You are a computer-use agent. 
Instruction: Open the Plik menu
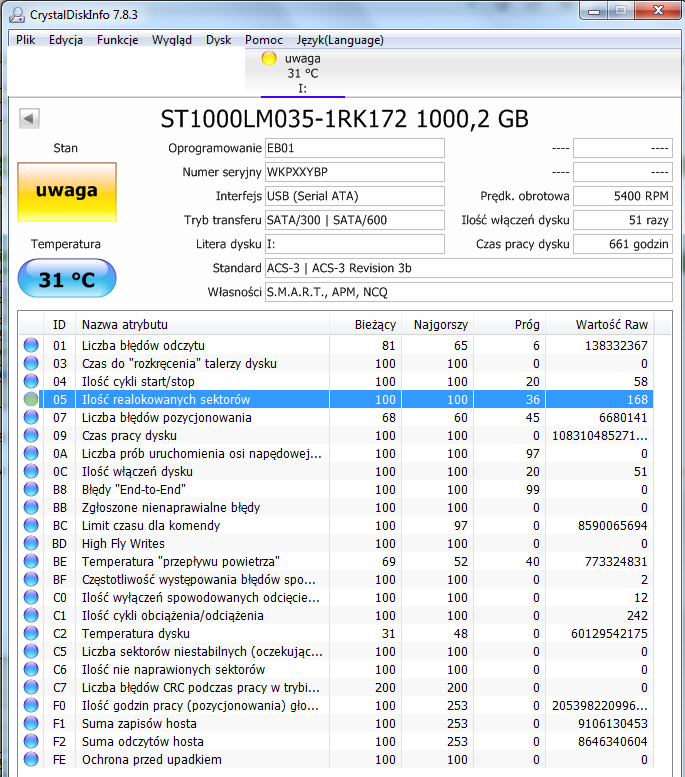[25, 40]
